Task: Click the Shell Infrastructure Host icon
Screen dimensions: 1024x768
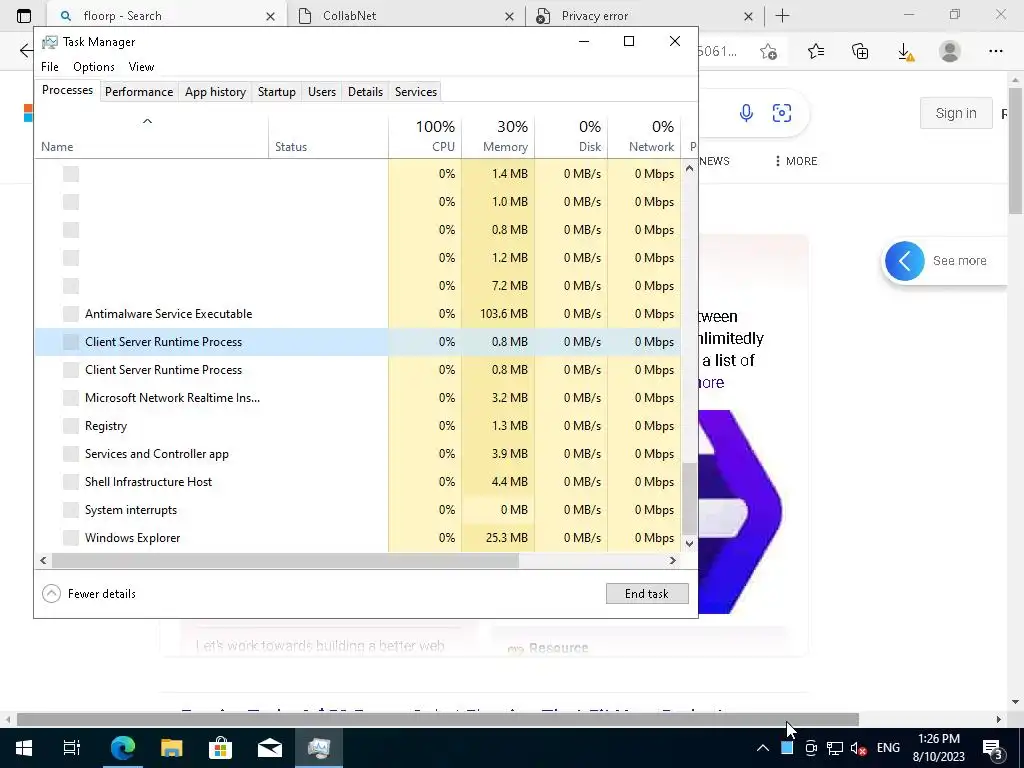Action: point(71,482)
